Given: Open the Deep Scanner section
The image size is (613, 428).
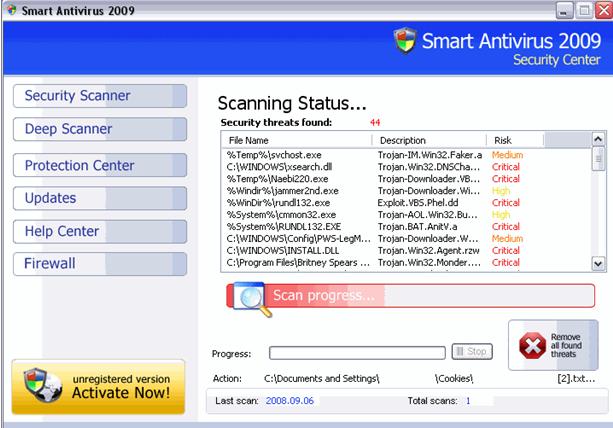Looking at the screenshot, I should pos(100,129).
